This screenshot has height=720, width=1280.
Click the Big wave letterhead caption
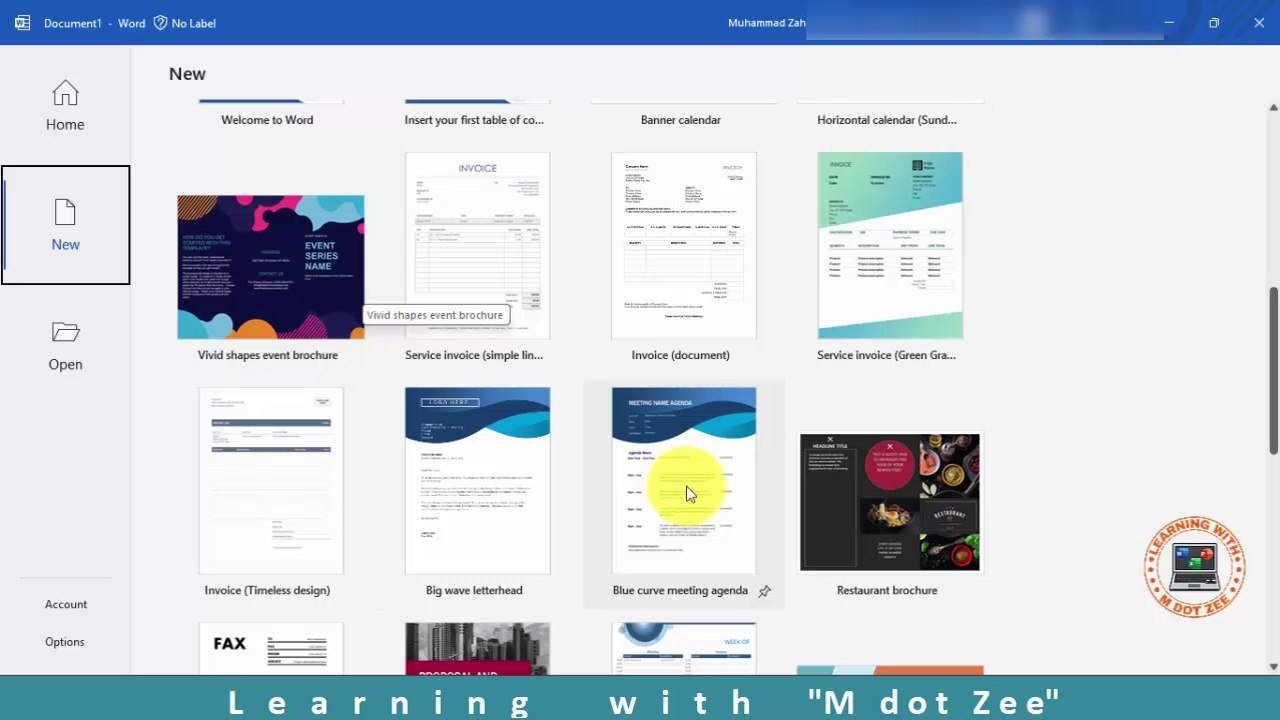point(474,590)
